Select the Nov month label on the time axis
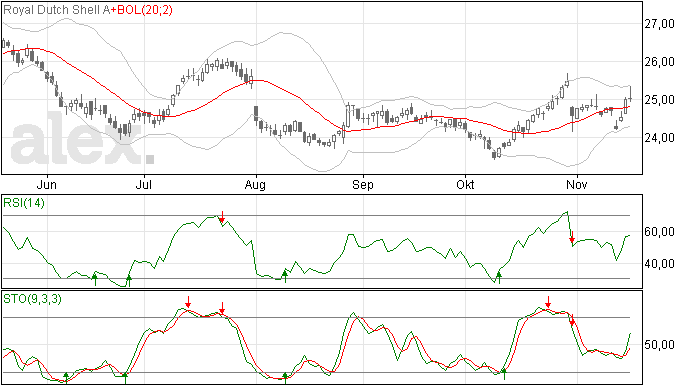 click(576, 184)
